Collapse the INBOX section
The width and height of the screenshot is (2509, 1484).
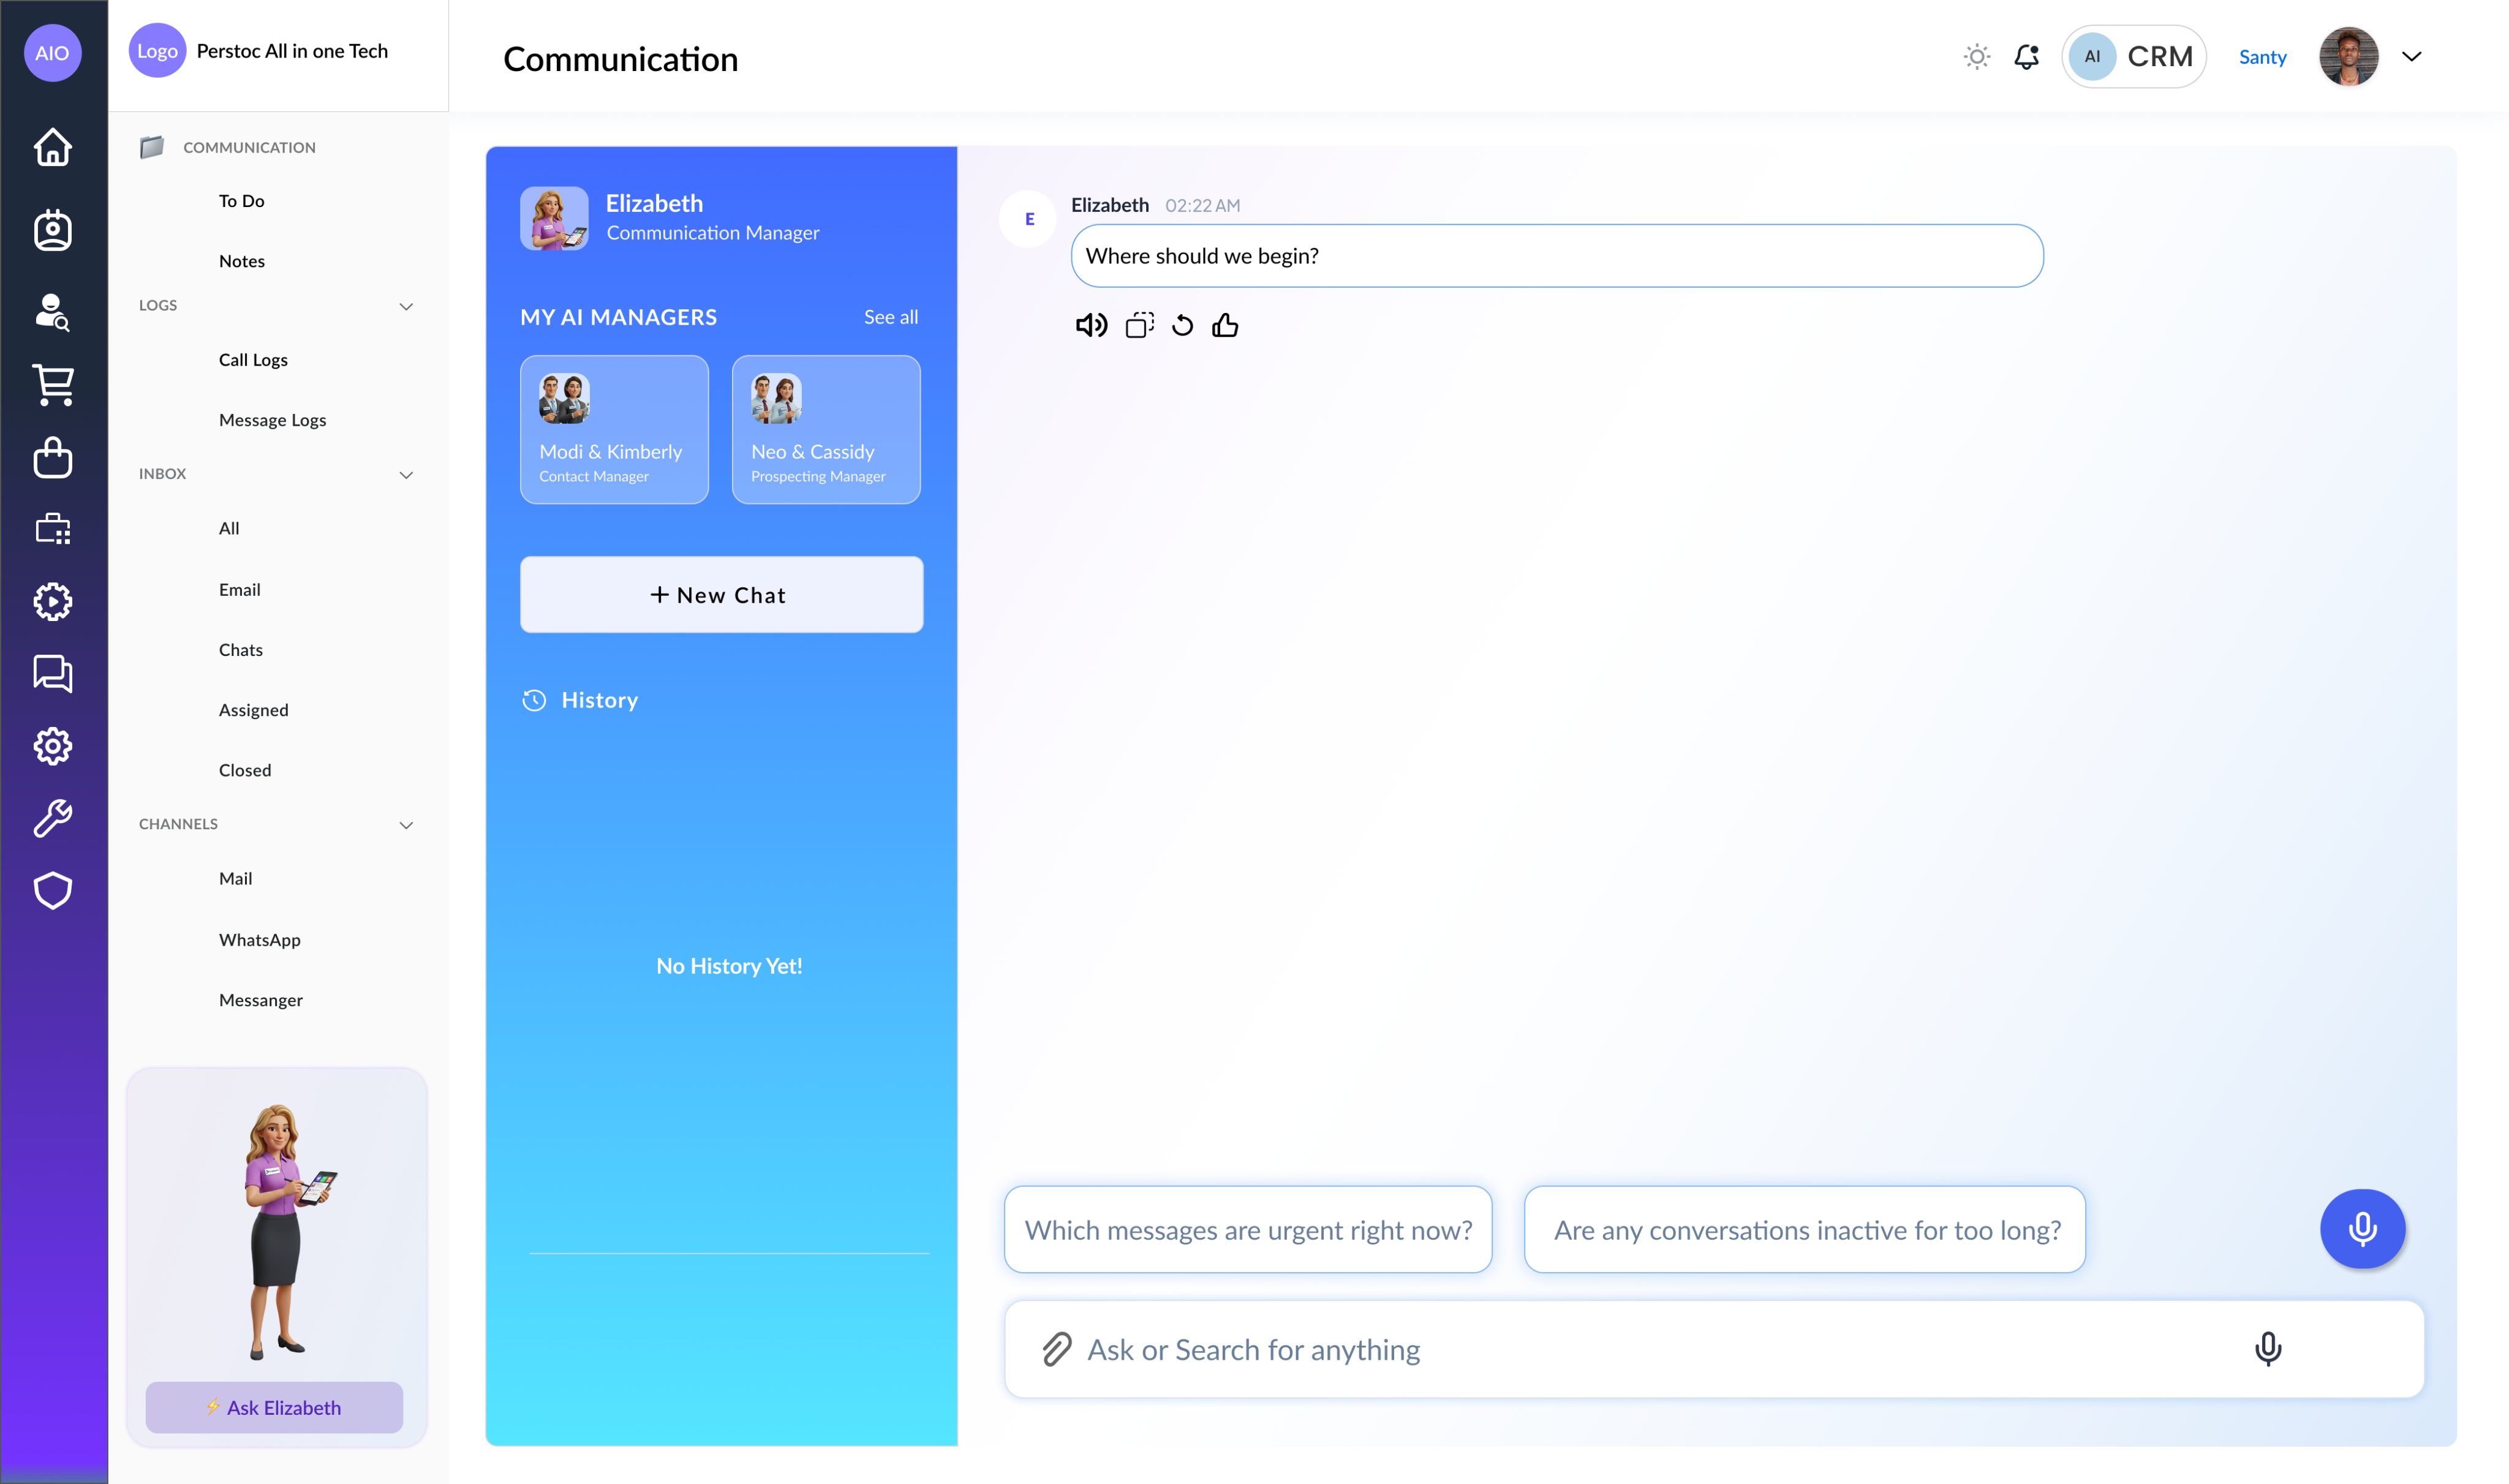coord(406,475)
